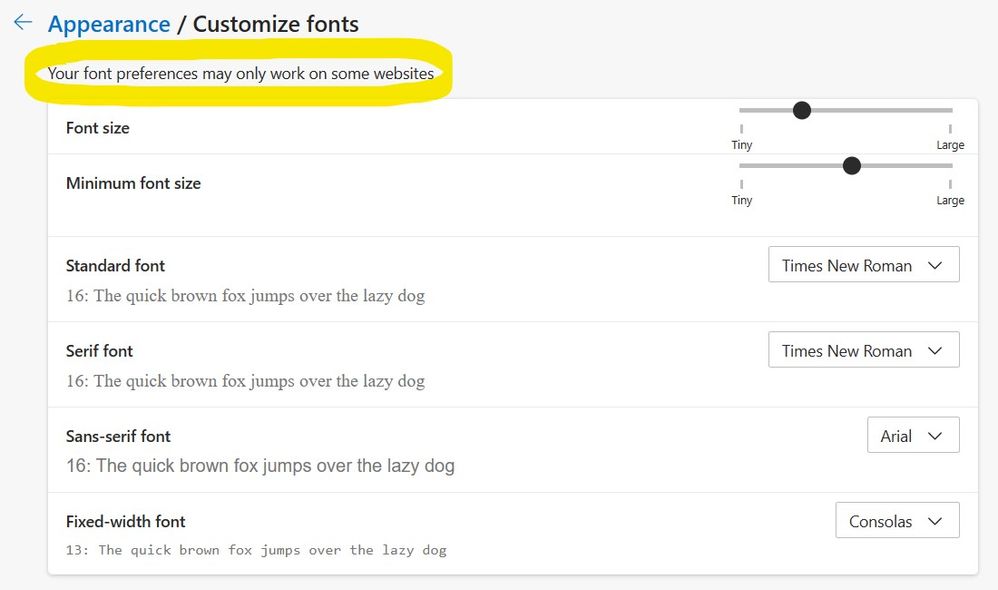
Task: Select the Font size row label
Action: pos(98,128)
